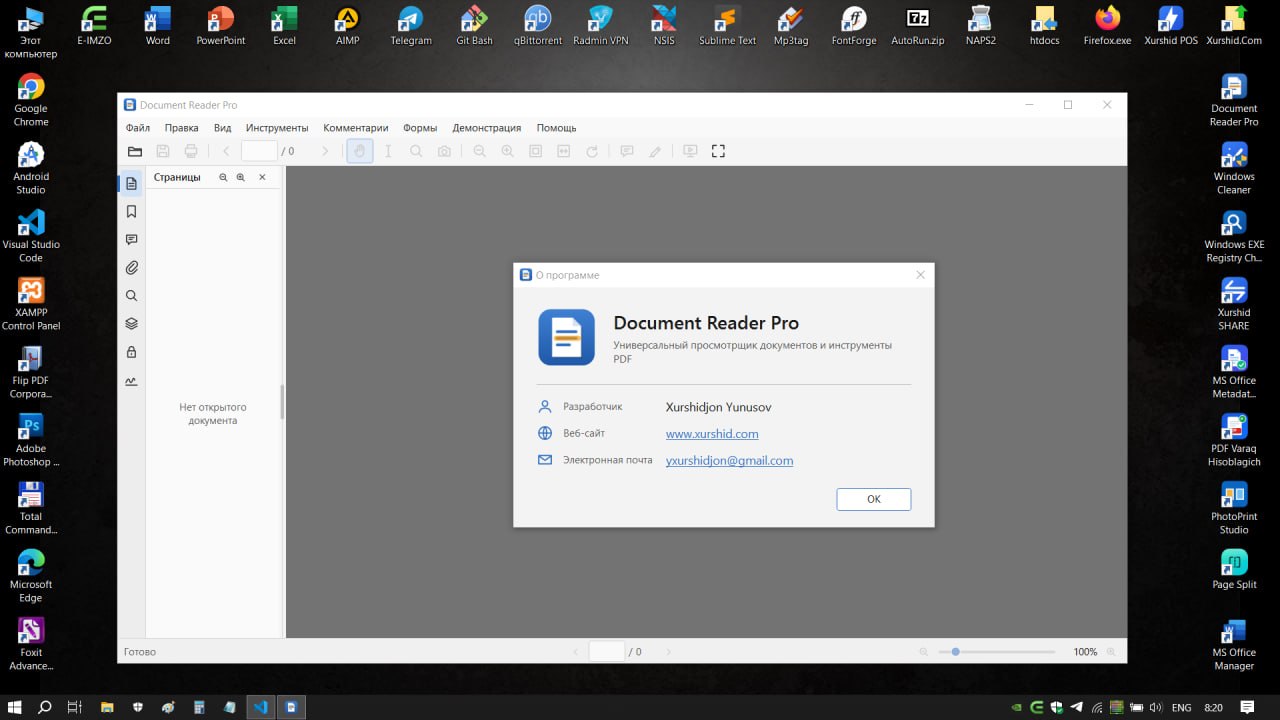This screenshot has height=720, width=1280.
Task: Click the presentation mode icon in toolbar
Action: point(690,151)
